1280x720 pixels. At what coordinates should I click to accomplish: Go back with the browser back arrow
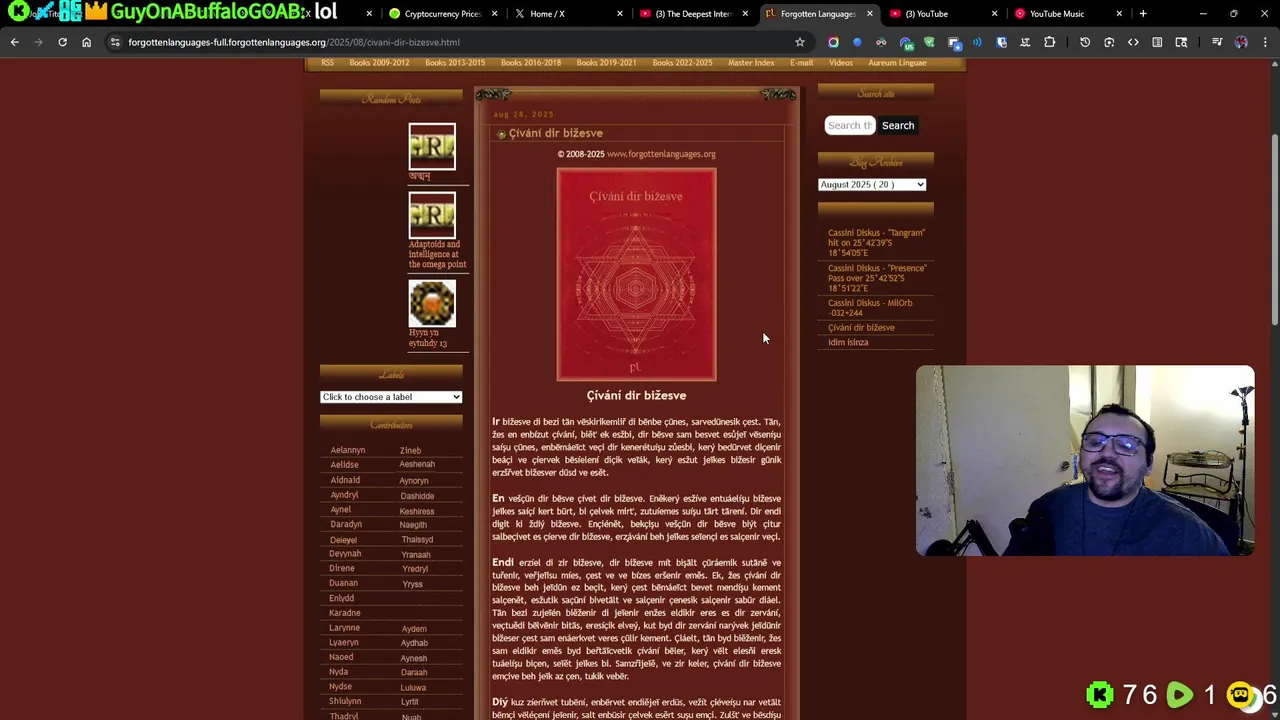[14, 42]
